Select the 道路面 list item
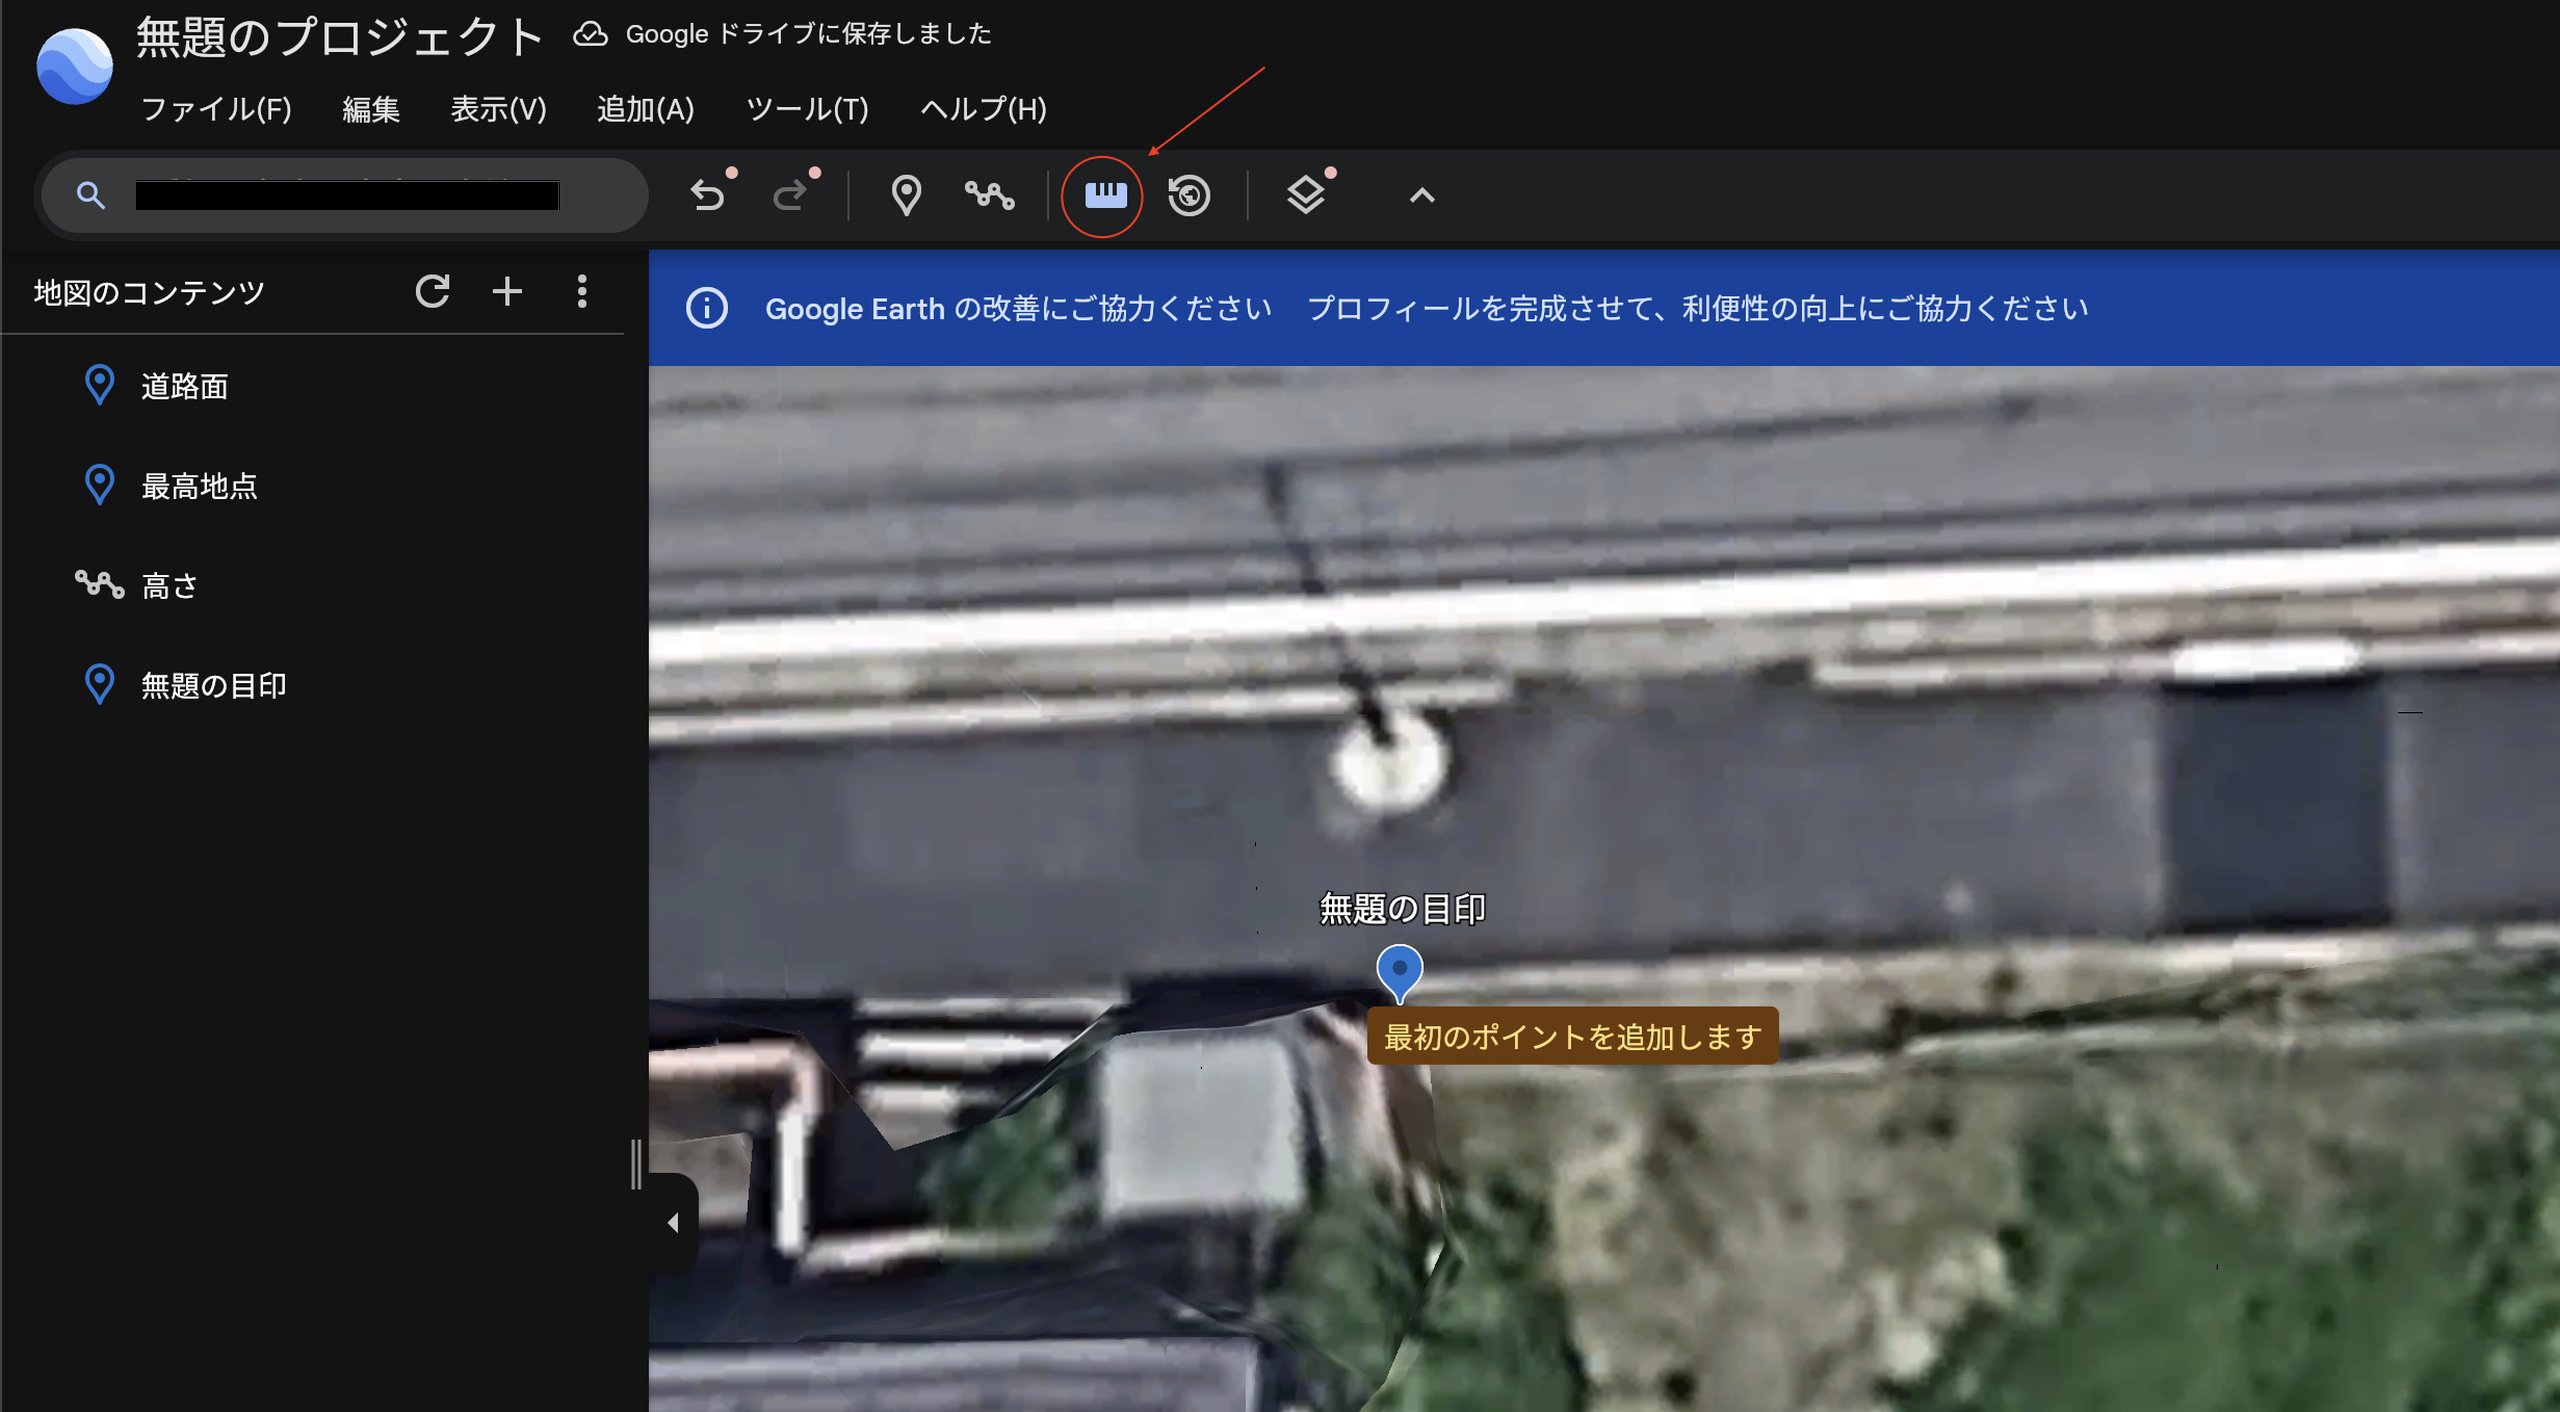This screenshot has width=2560, height=1412. pyautogui.click(x=312, y=385)
